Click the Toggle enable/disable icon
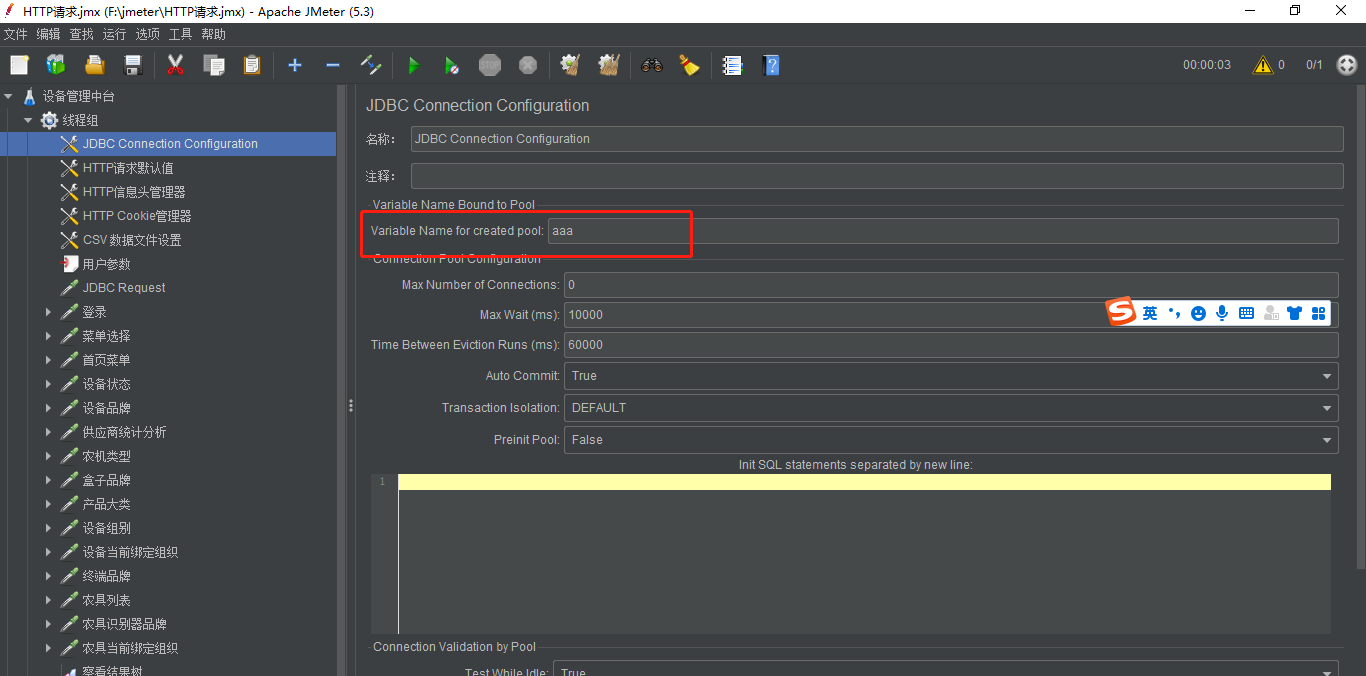The image size is (1366, 676). pos(371,65)
